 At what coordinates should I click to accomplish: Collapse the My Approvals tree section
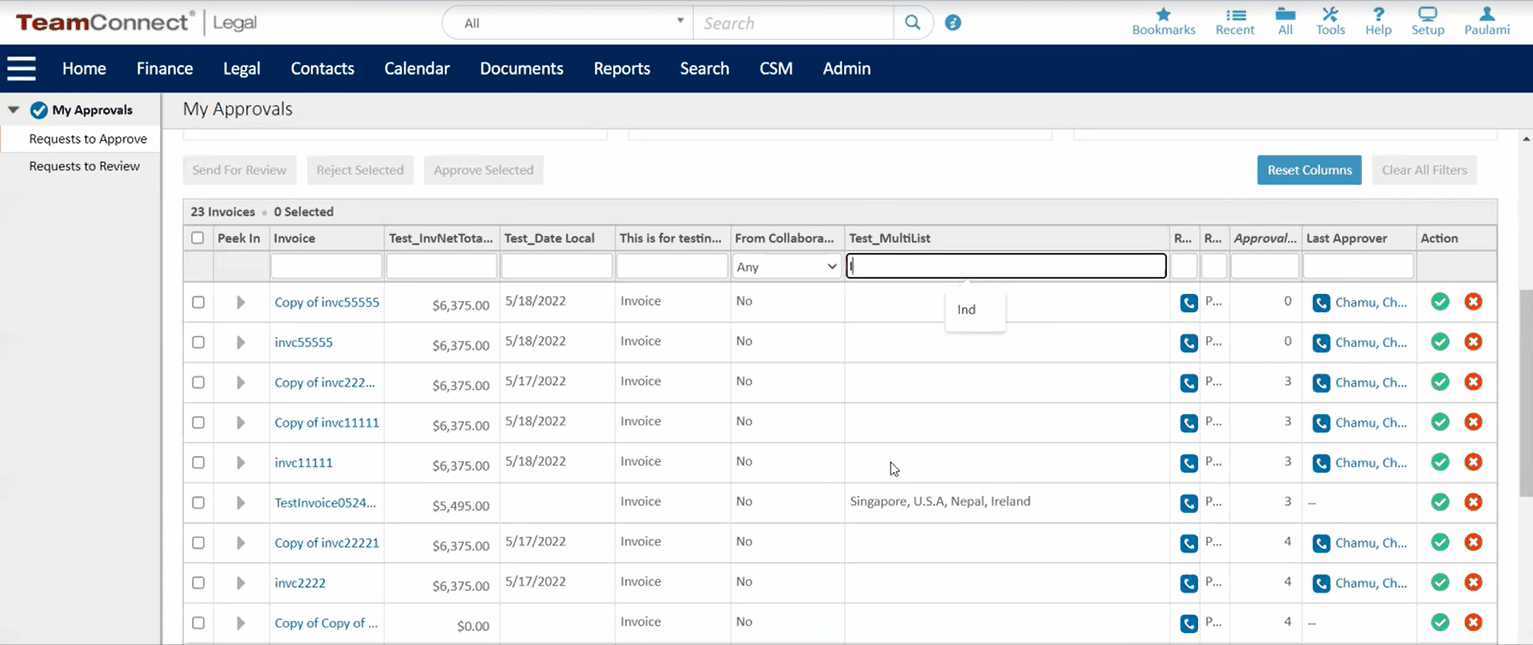(x=13, y=110)
